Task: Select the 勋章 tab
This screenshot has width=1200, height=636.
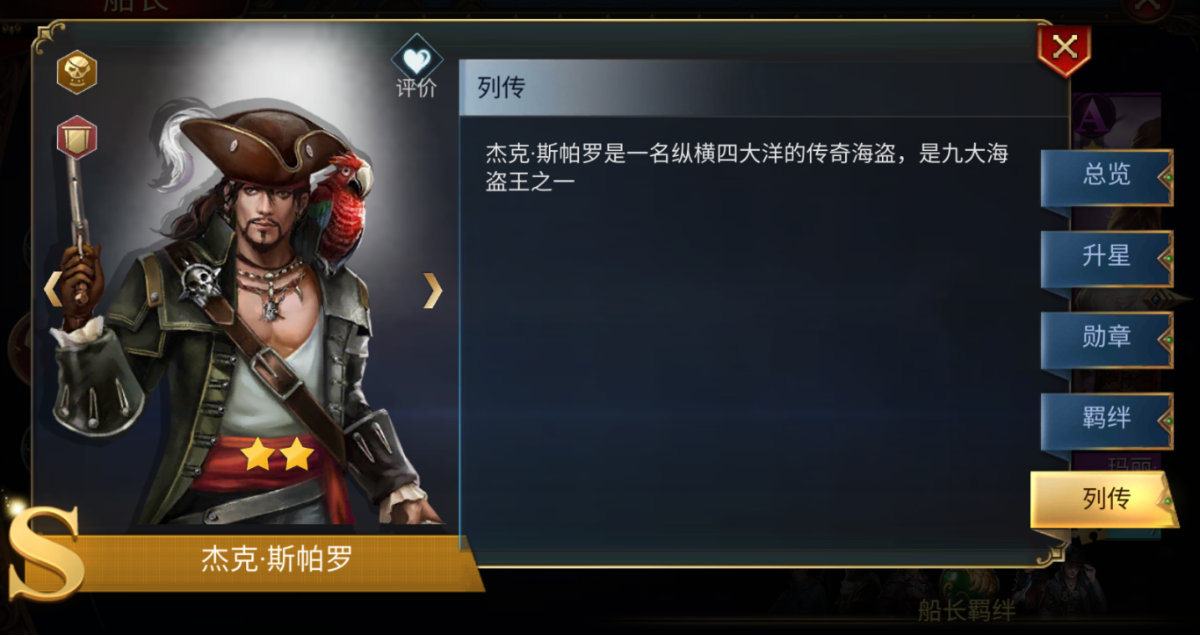Action: point(1106,338)
